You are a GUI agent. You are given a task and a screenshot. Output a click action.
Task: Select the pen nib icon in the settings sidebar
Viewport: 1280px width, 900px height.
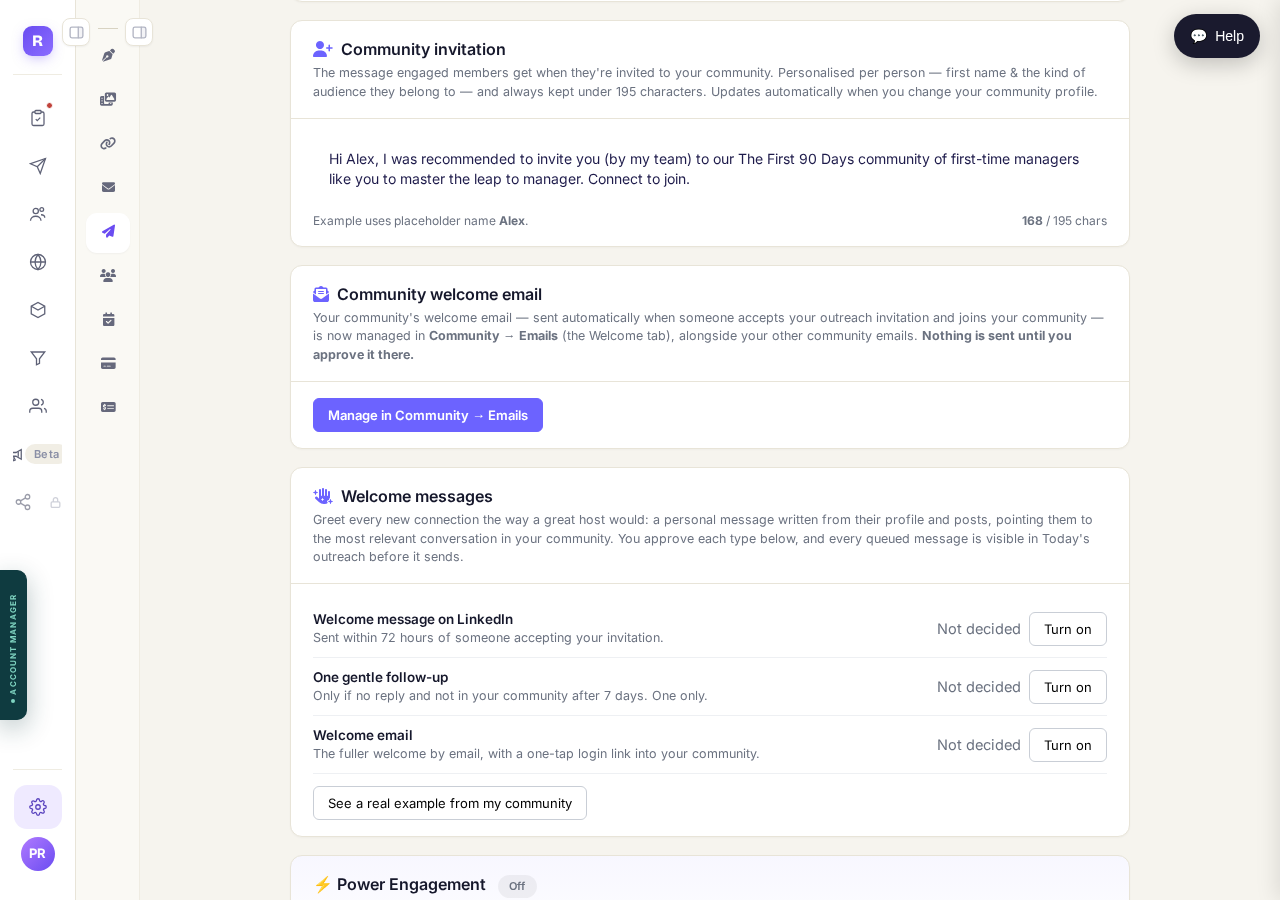[x=108, y=55]
